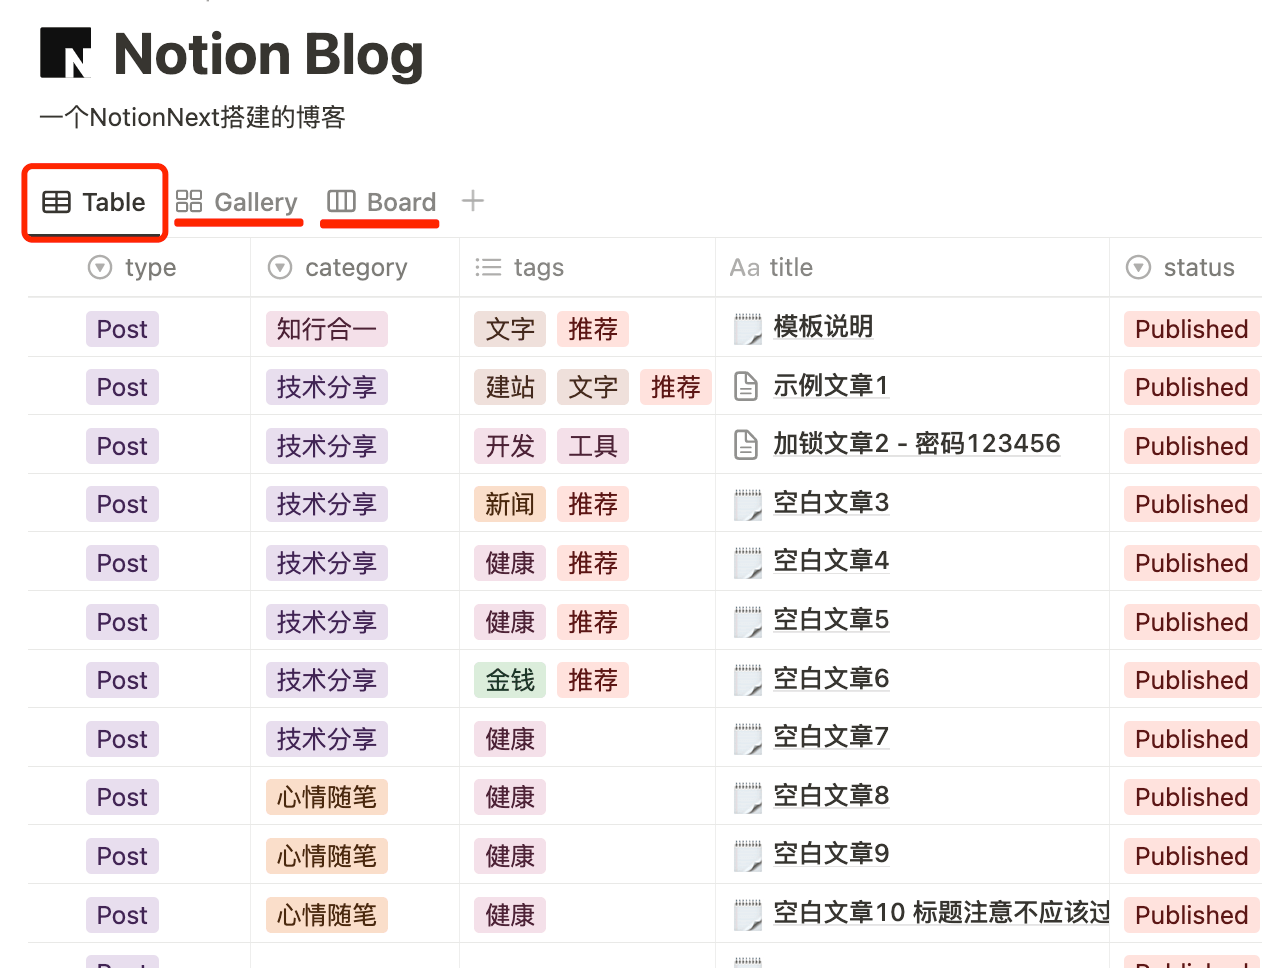Open the title column header menu
This screenshot has height=968, width=1262.
click(x=912, y=267)
